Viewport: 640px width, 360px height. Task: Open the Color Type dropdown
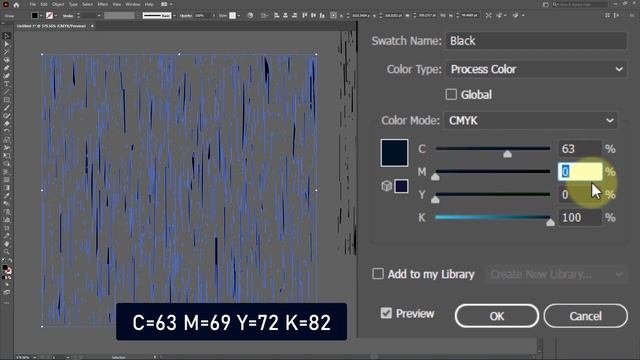(x=535, y=69)
